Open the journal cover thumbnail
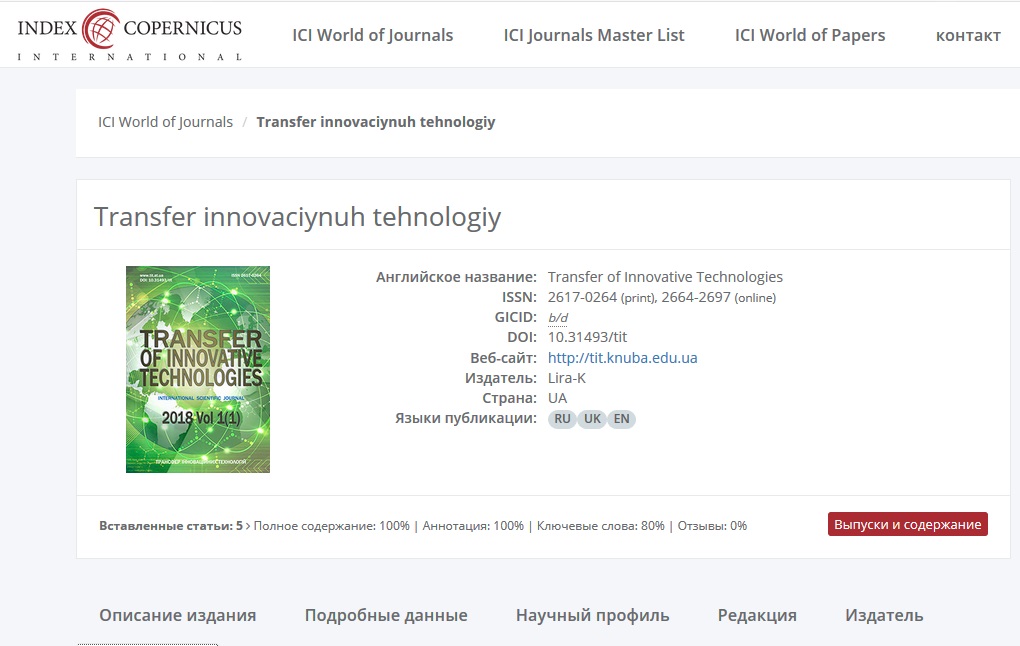The height and width of the screenshot is (646, 1020). point(198,369)
